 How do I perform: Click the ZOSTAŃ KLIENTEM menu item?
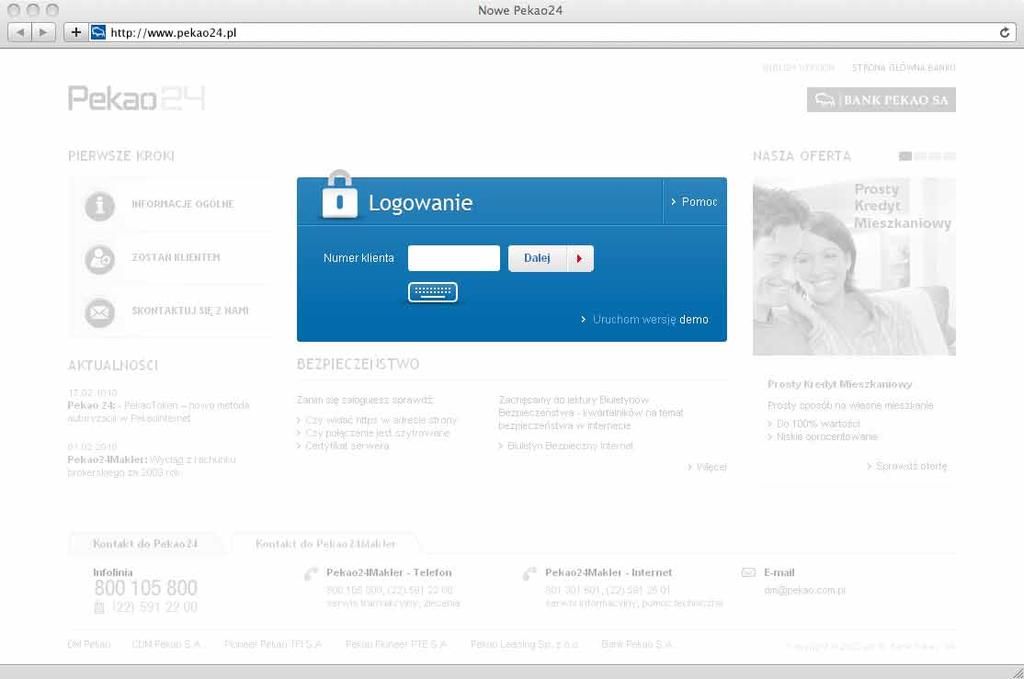[x=176, y=257]
